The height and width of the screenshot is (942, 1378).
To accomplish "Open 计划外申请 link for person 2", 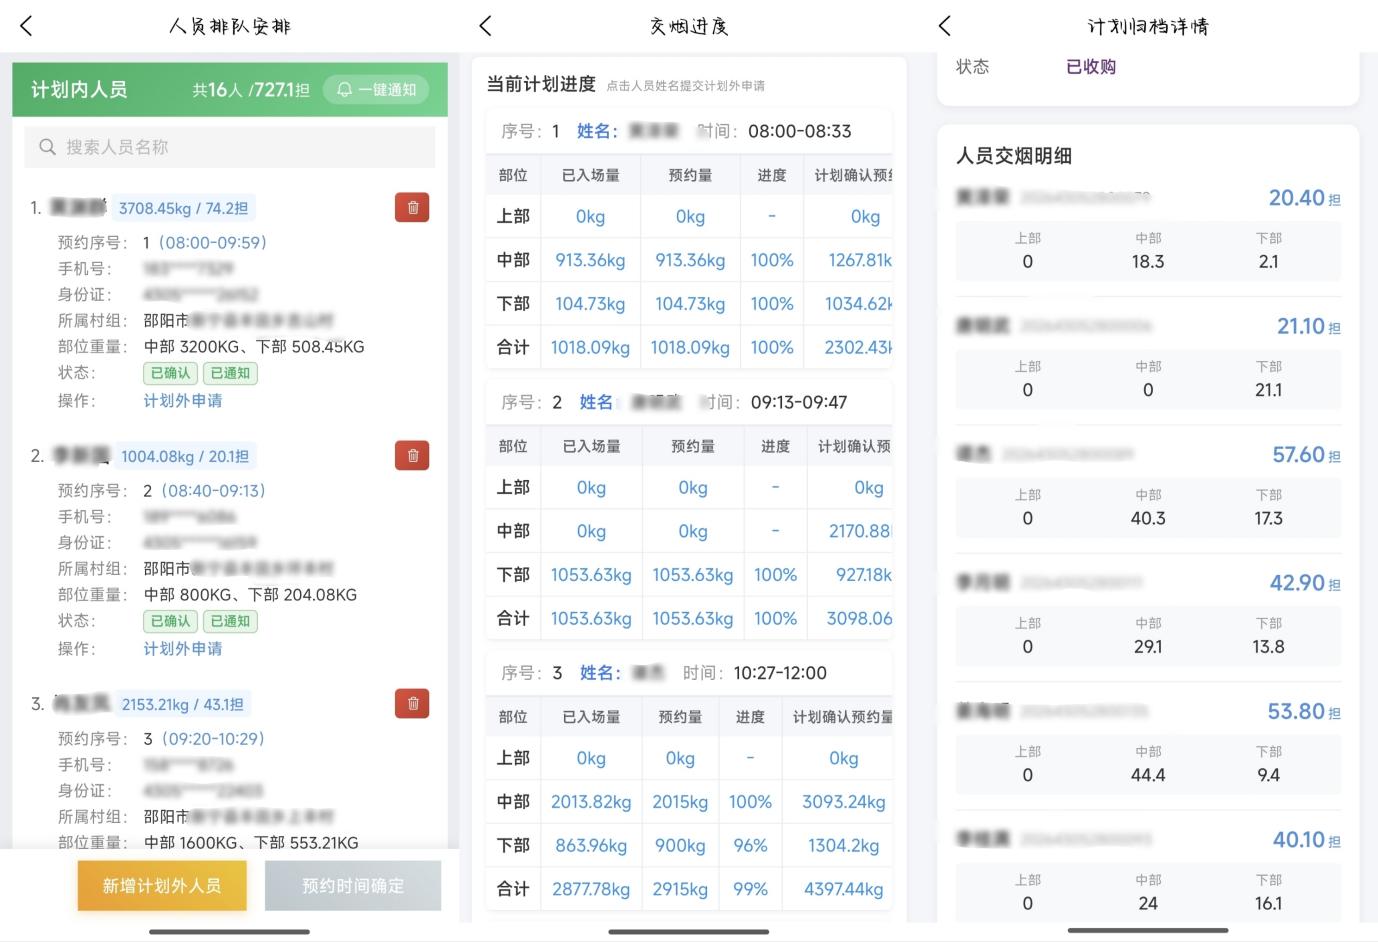I will (x=183, y=648).
